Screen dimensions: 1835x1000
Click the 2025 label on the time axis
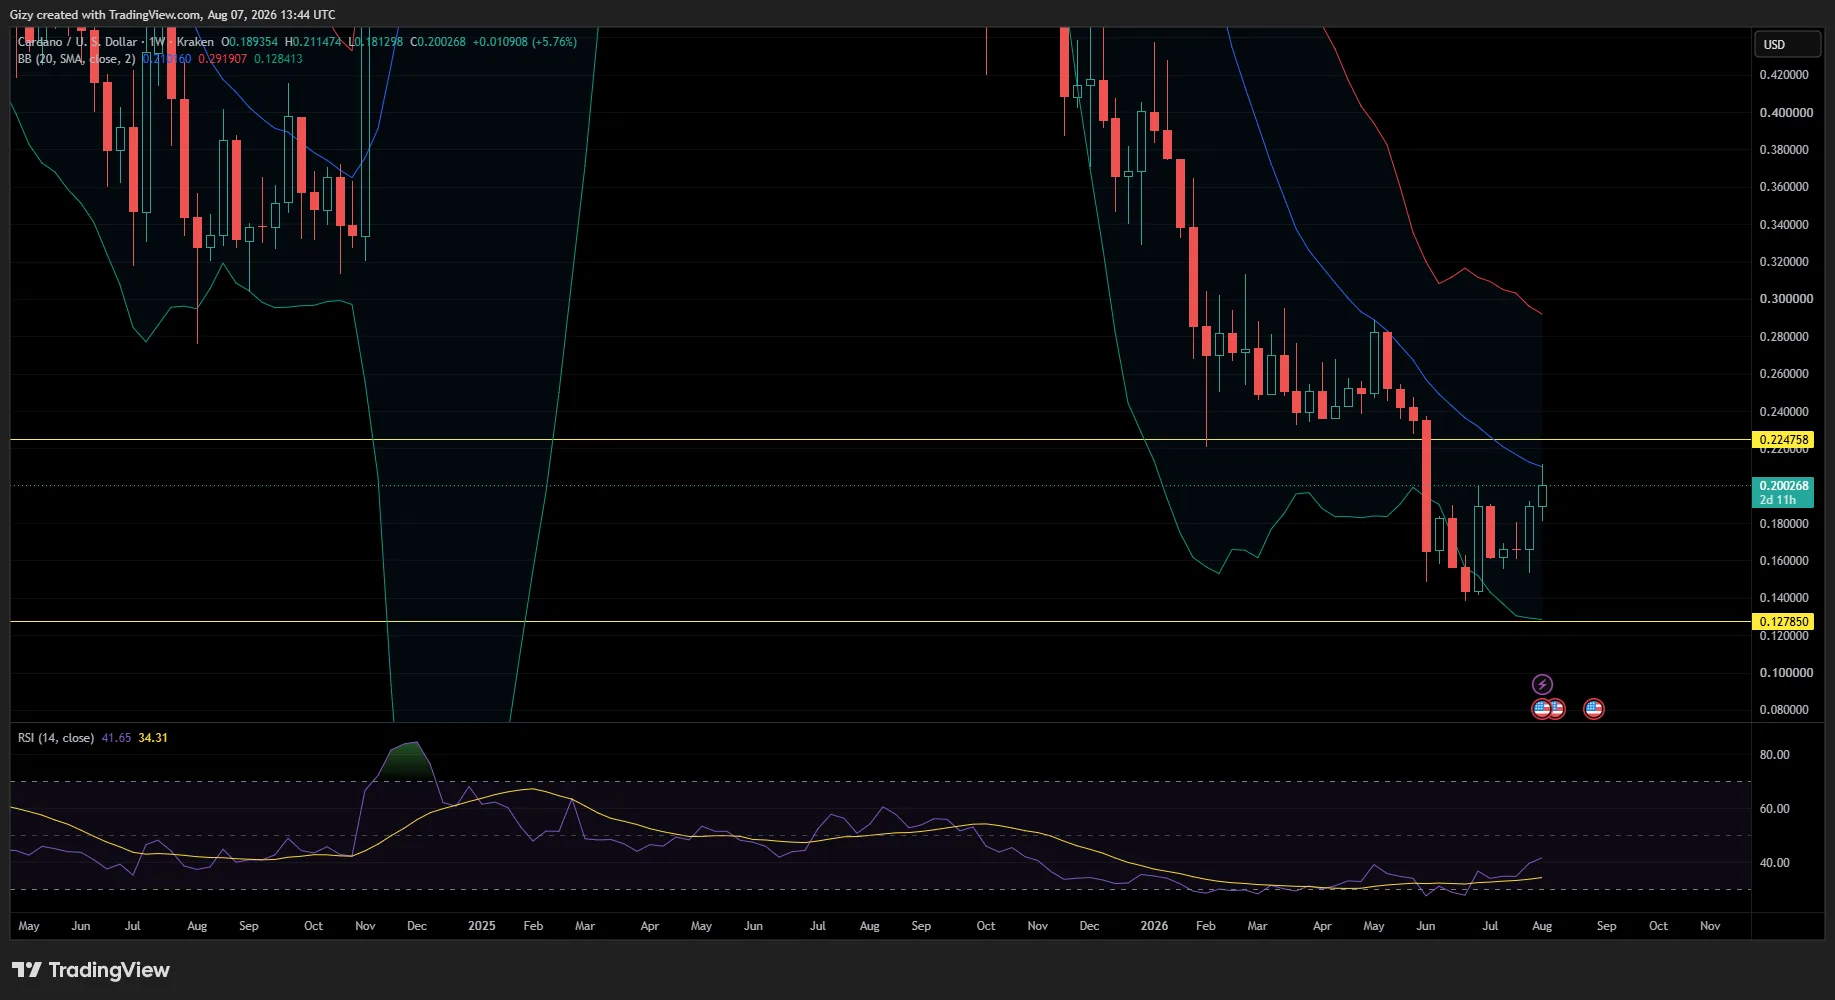pos(482,926)
